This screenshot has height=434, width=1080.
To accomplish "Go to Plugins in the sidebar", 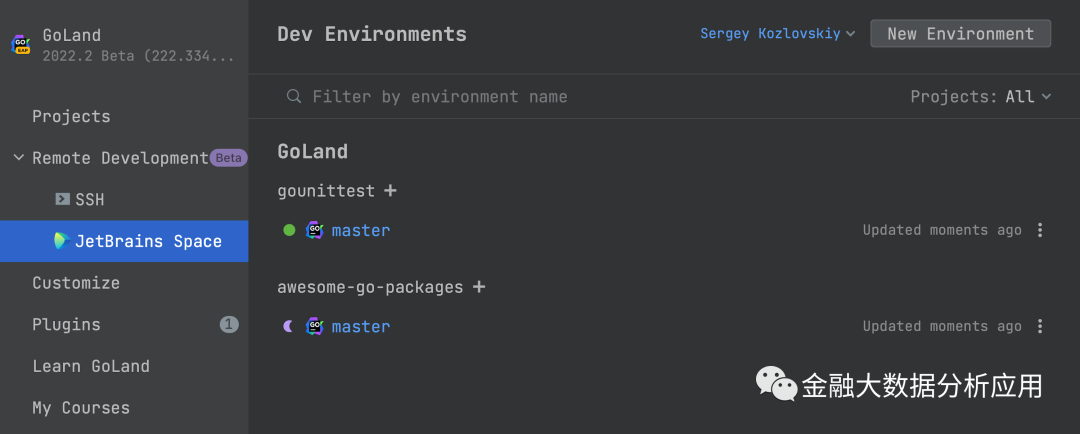I will point(66,324).
